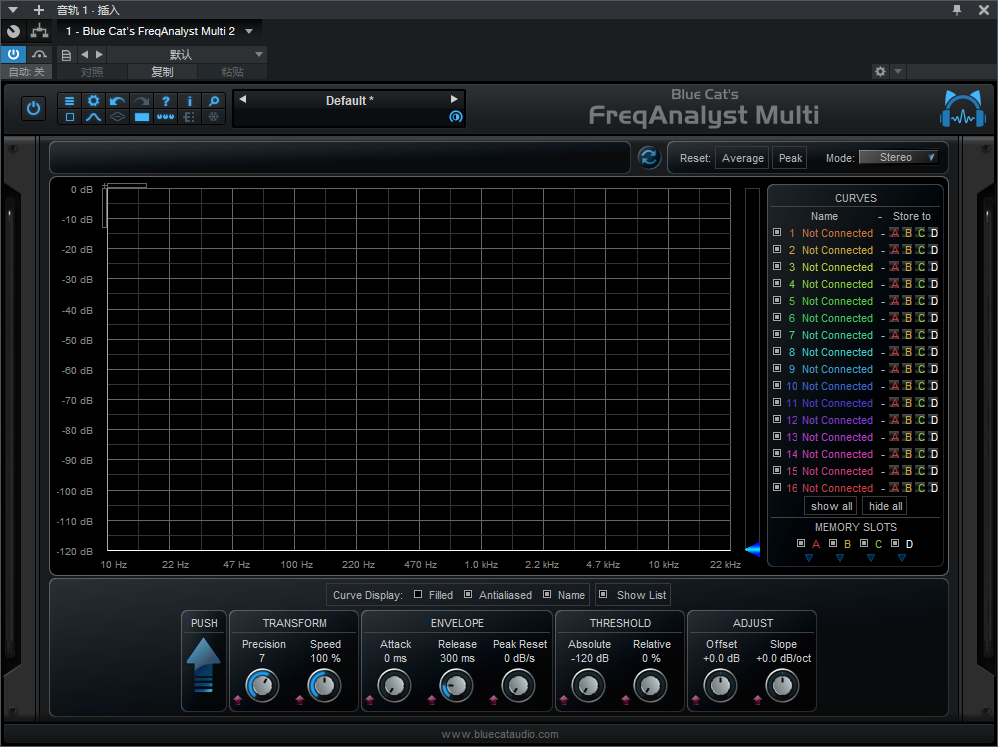Screen dimensions: 998x747
Task: Expand memory slot A triangle
Action: click(x=809, y=558)
